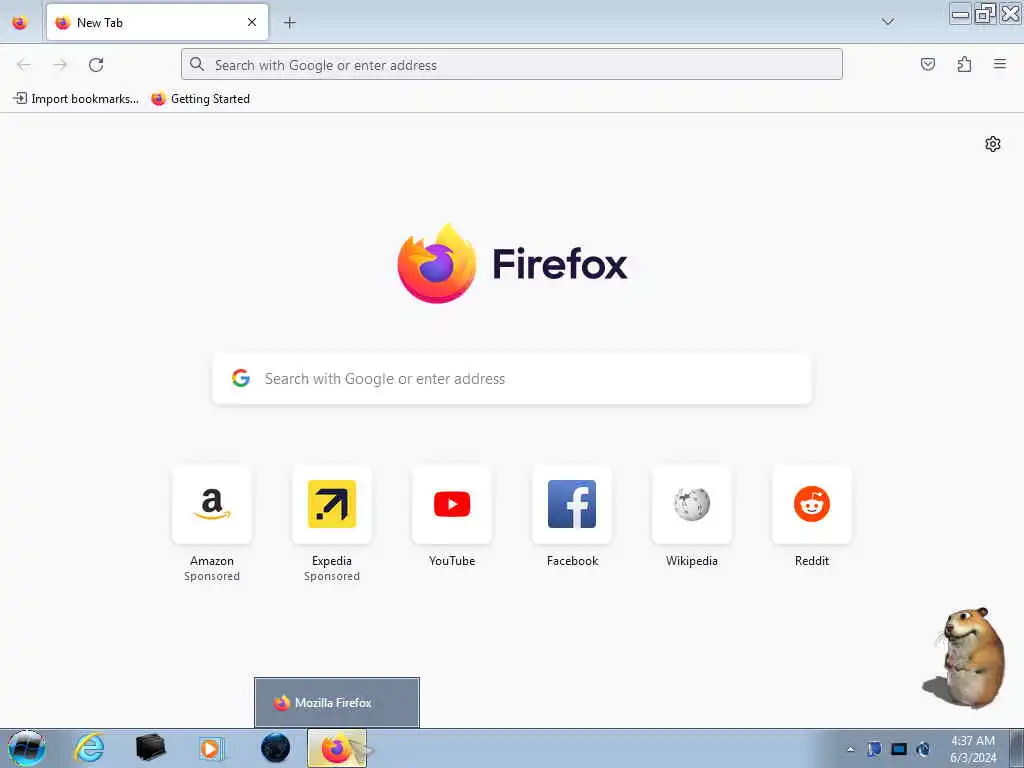Close the New Tab tab
Viewport: 1024px width, 768px height.
(251, 22)
